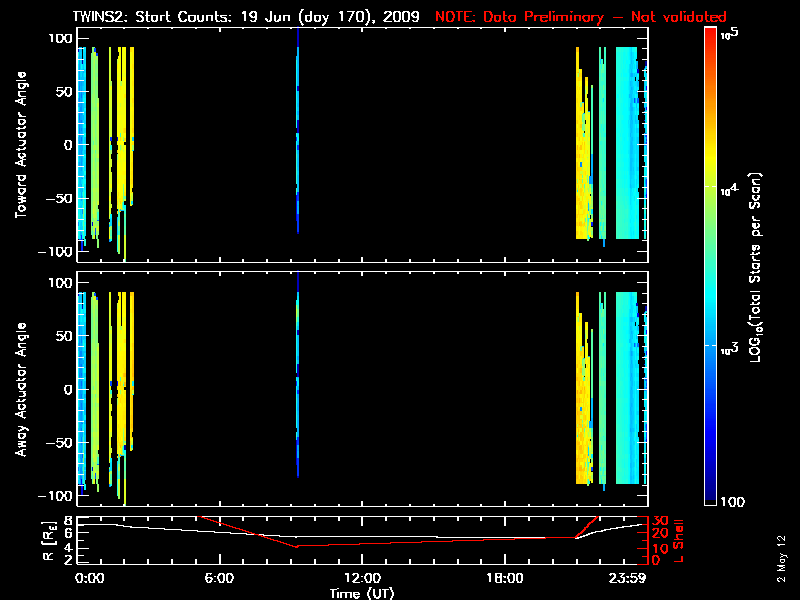Click the Away Actuator Angle axis label
The width and height of the screenshot is (800, 600).
(19, 390)
